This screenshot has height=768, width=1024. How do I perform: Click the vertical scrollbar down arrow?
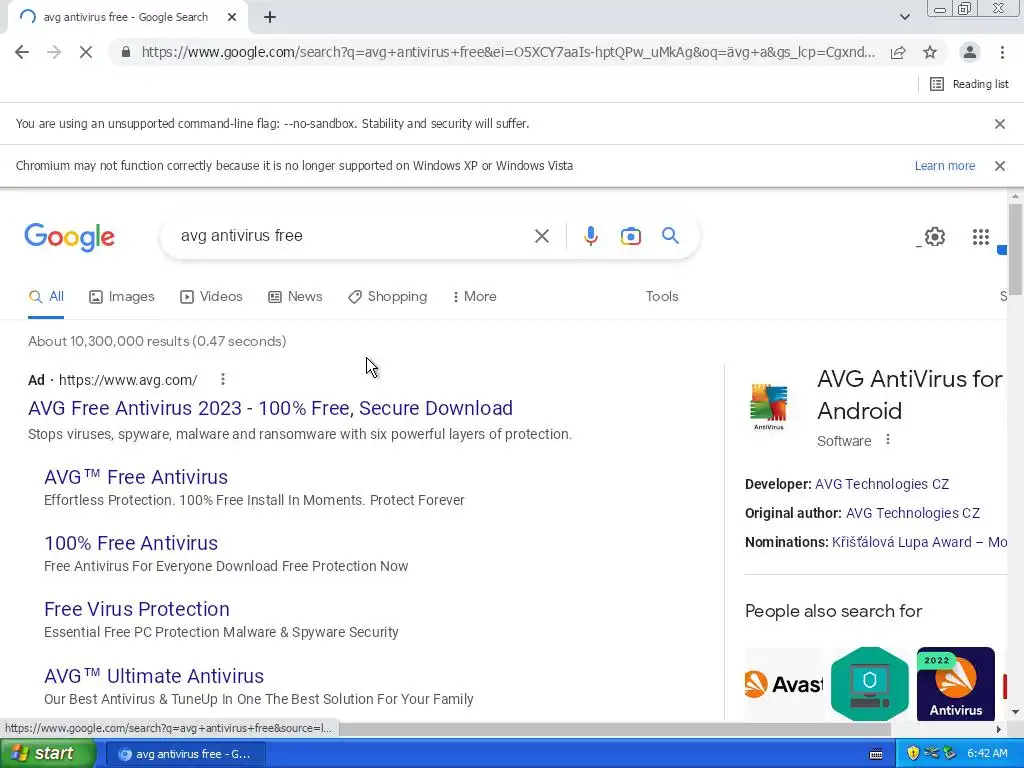pos(1015,712)
